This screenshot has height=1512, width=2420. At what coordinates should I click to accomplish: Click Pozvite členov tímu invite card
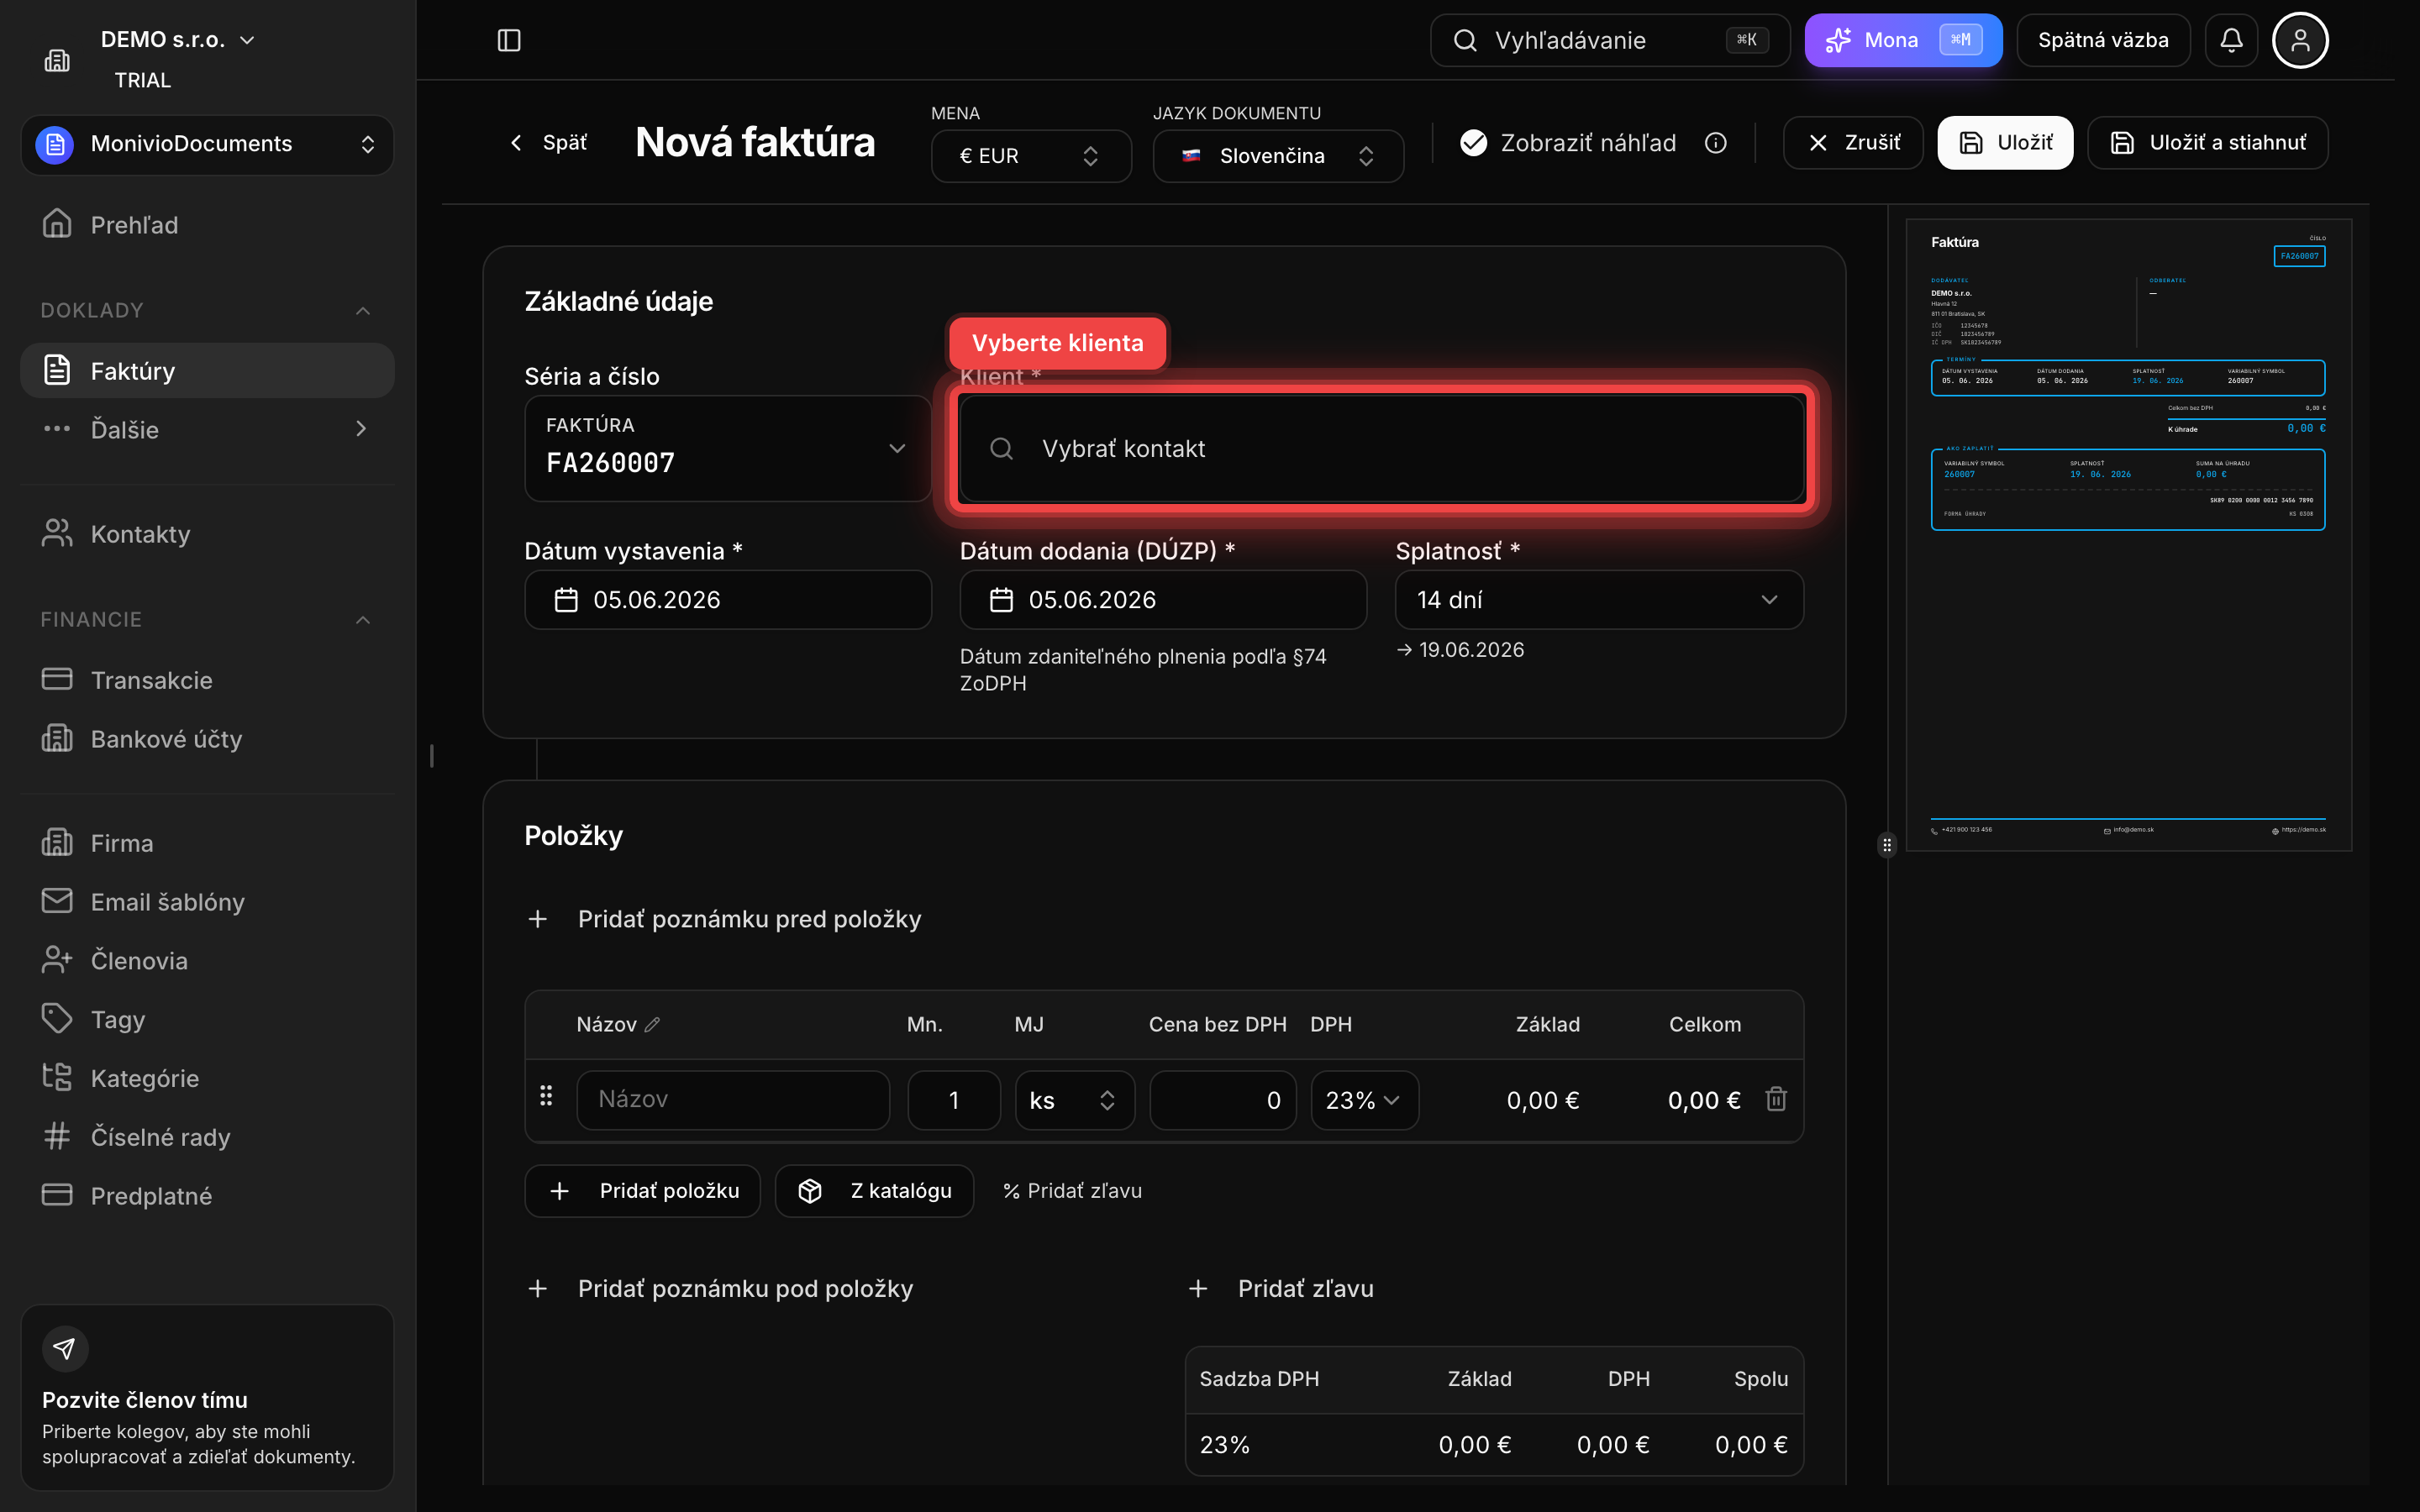click(x=207, y=1397)
